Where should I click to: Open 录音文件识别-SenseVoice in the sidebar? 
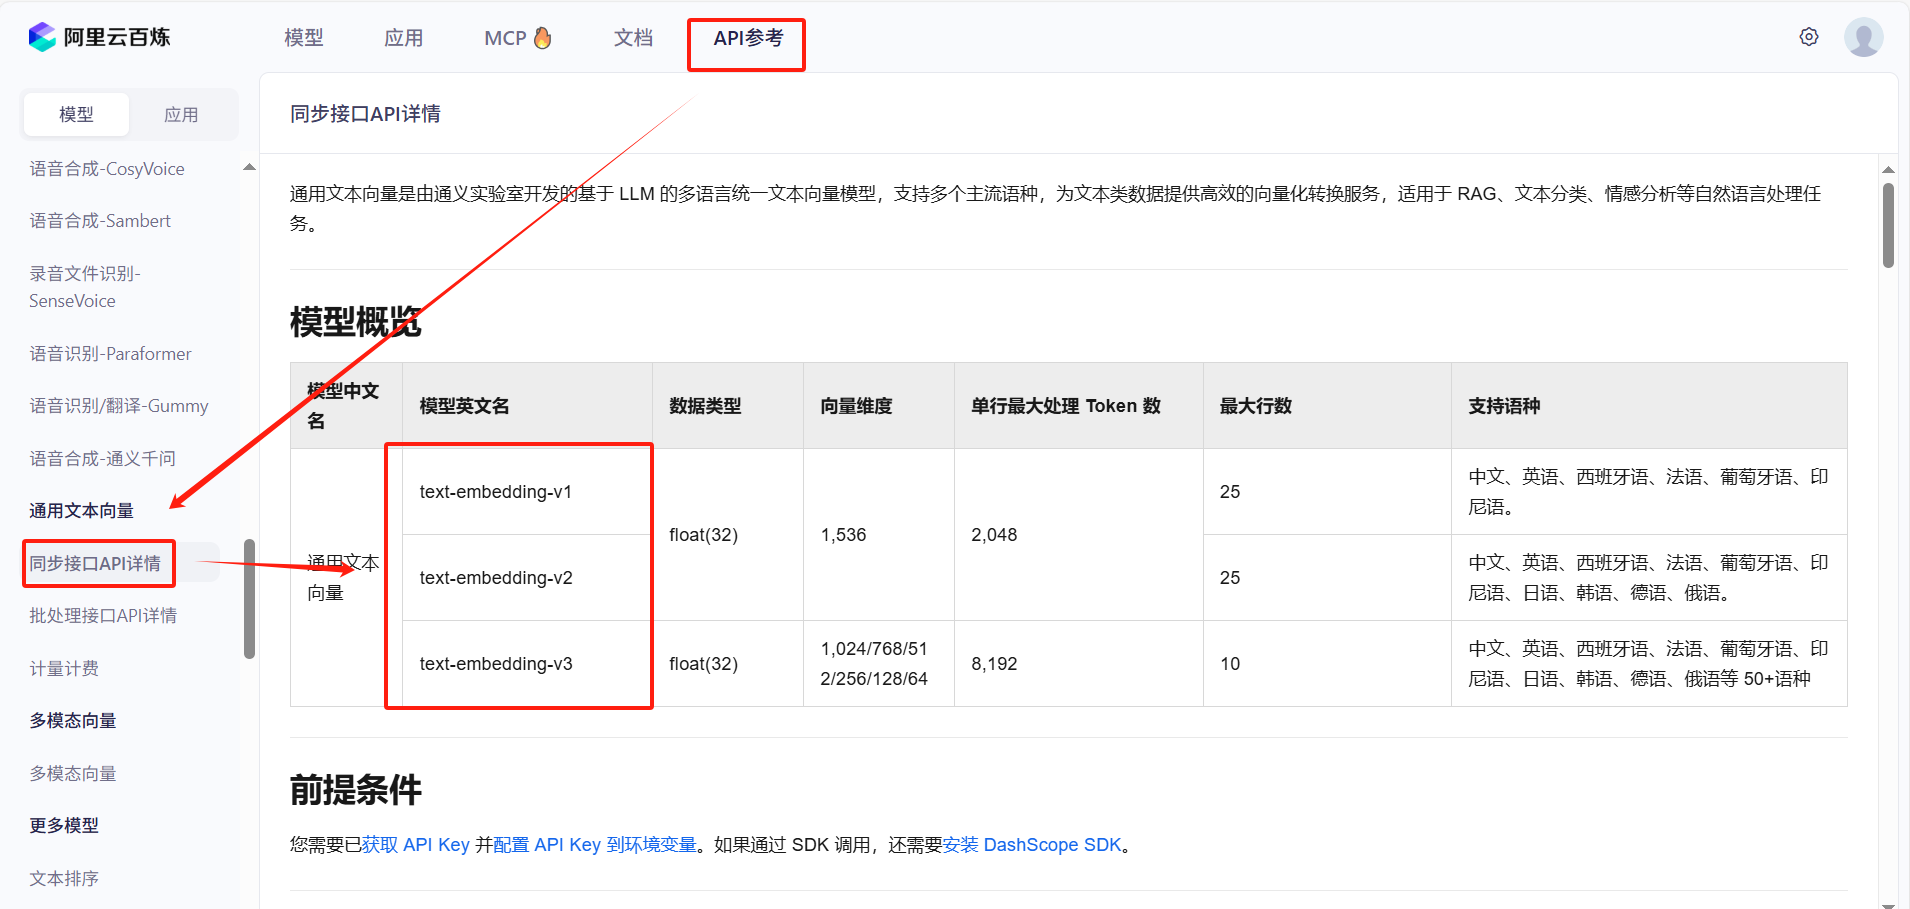point(85,287)
